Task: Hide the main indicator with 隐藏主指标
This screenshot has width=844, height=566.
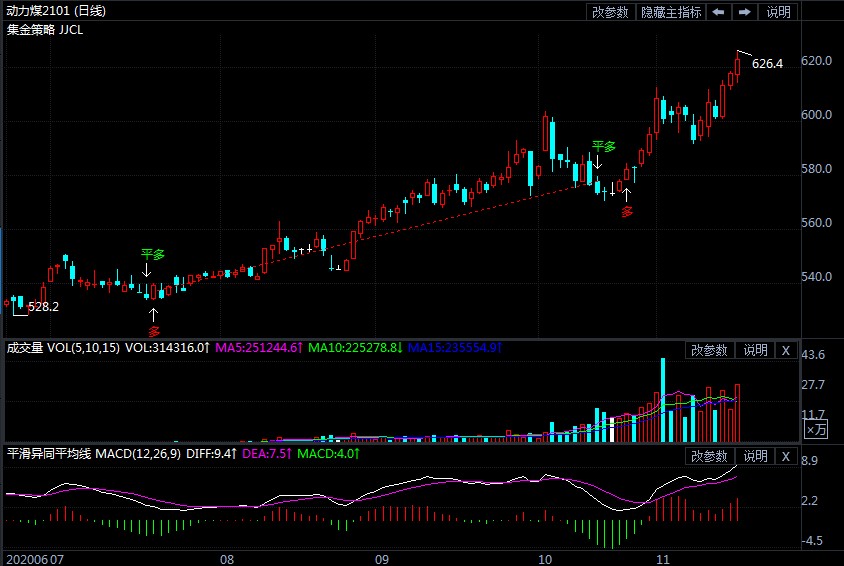Action: (x=671, y=12)
